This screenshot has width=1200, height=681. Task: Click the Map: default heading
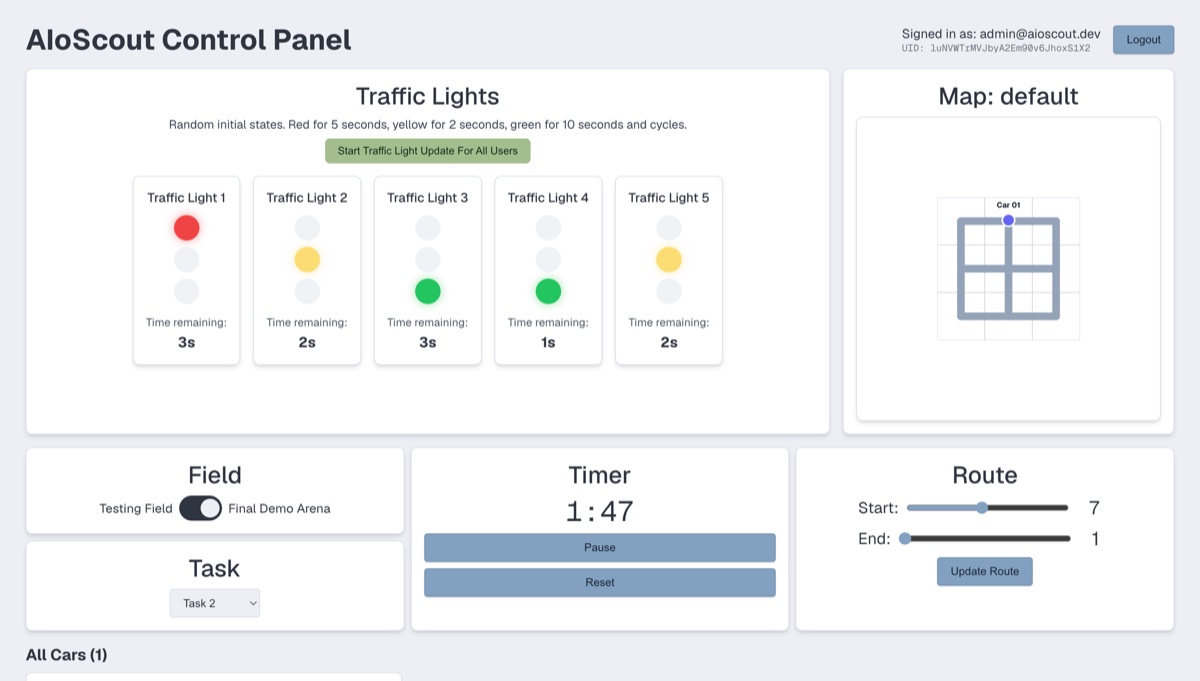pos(1008,96)
